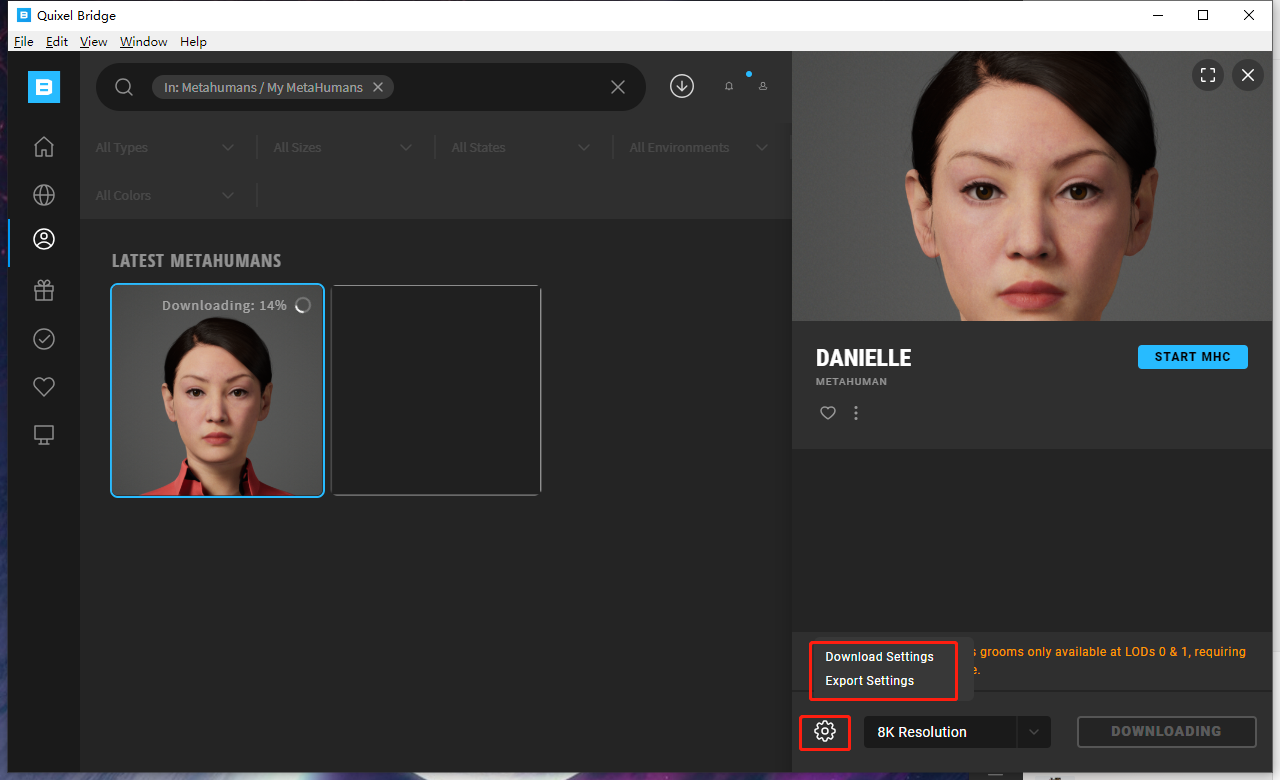Click the Downloading 14% progress spinner
The width and height of the screenshot is (1280, 780).
point(303,305)
